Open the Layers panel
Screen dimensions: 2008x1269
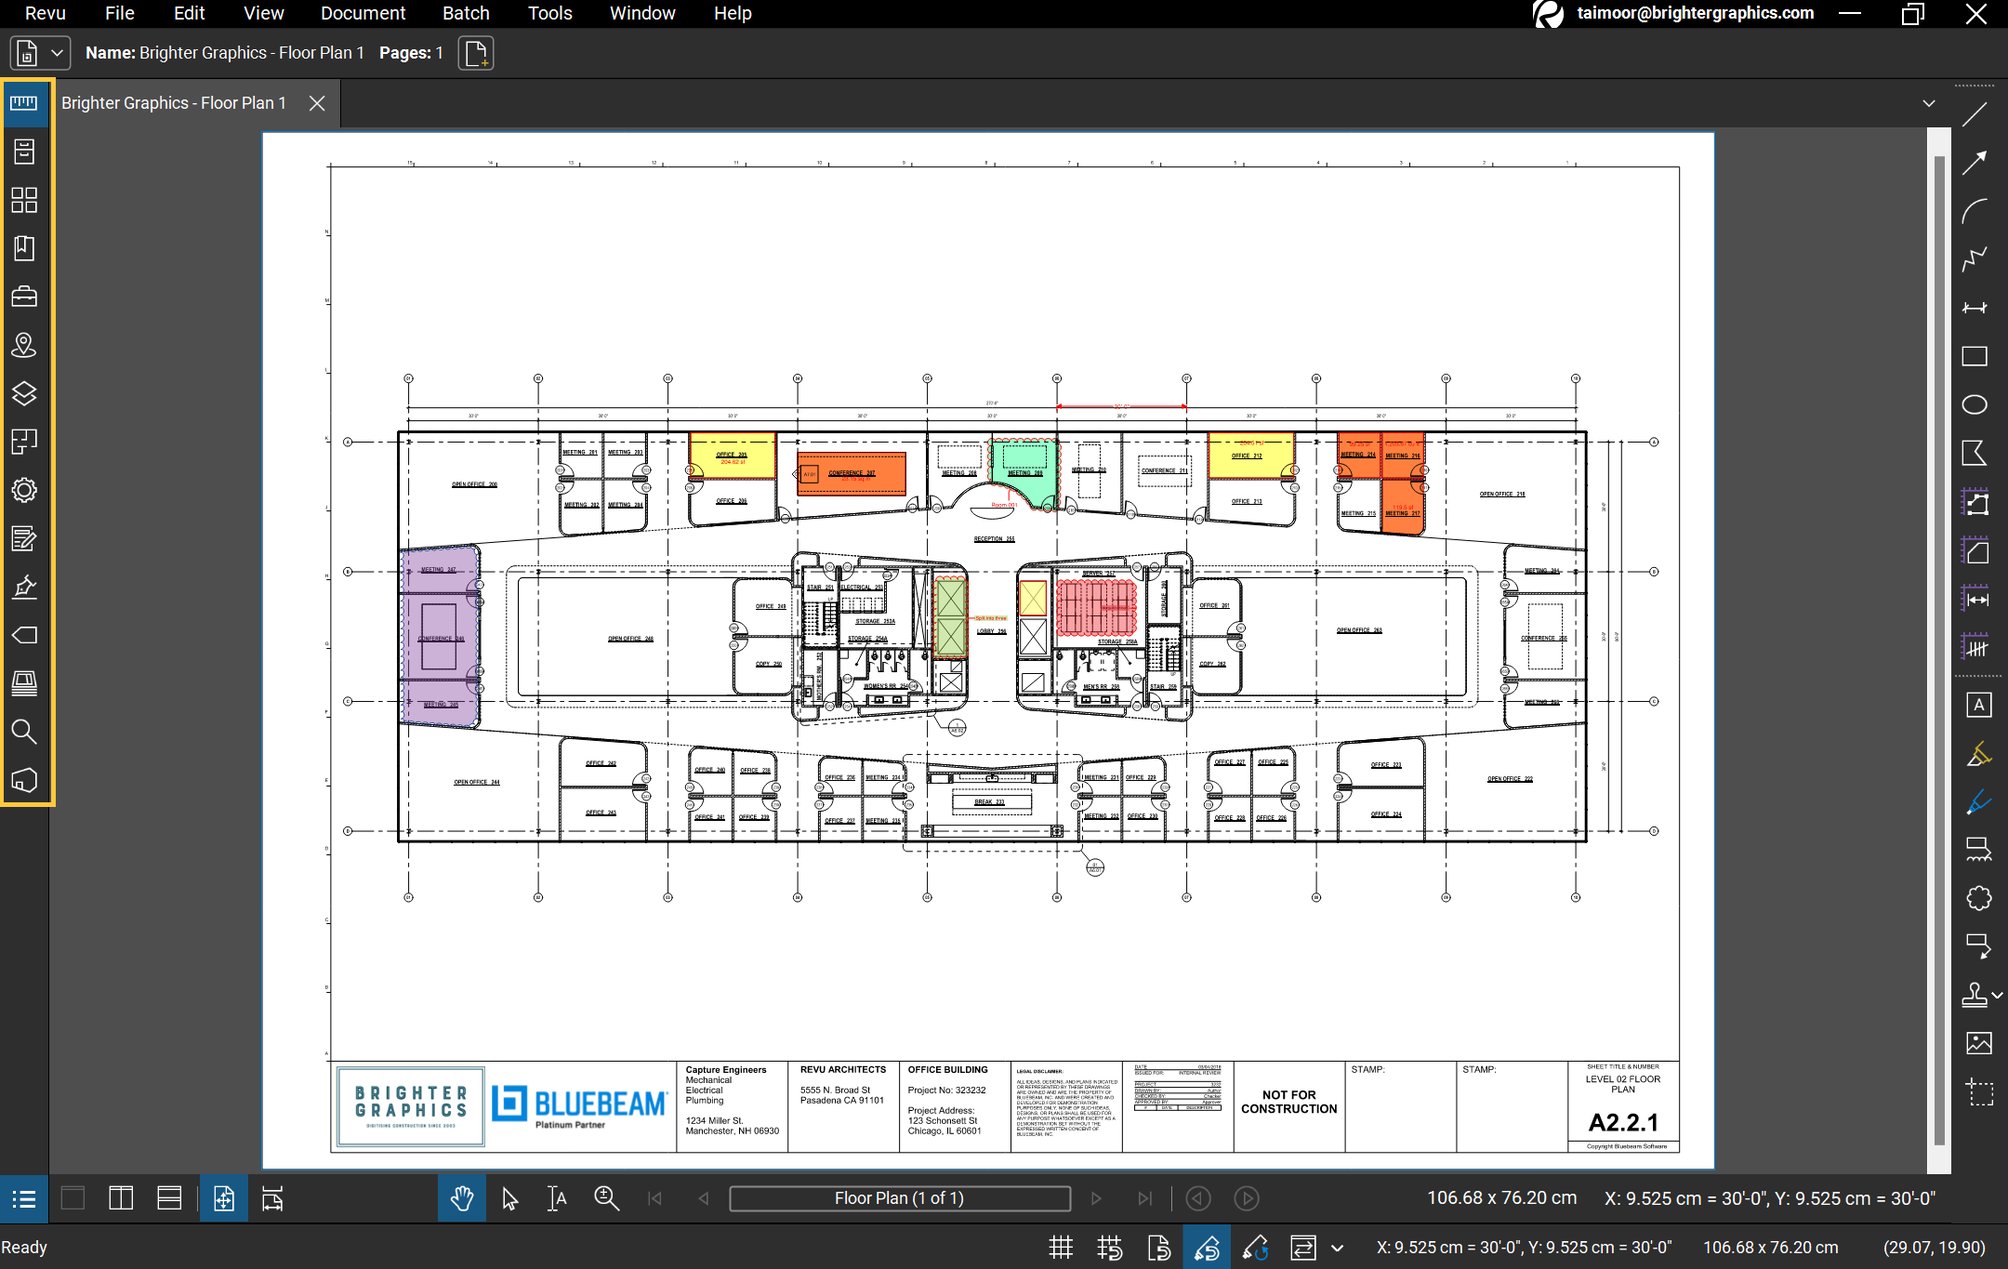click(24, 393)
